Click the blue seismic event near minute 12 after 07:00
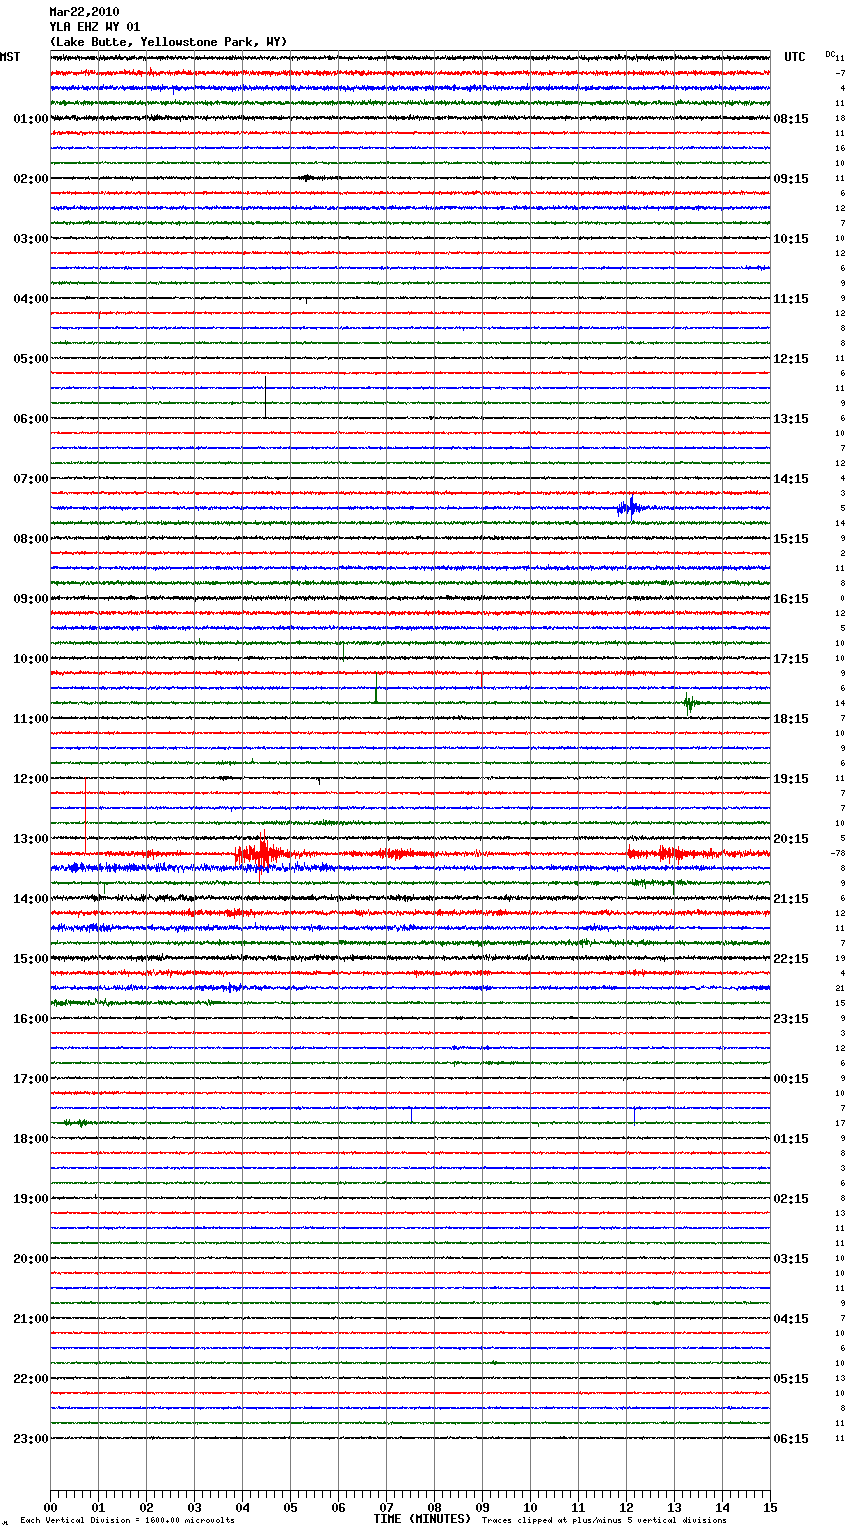 coord(630,508)
